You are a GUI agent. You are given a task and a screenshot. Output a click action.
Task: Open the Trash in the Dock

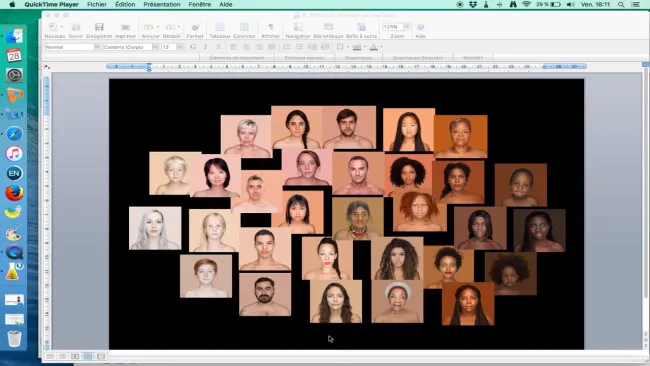(14, 339)
